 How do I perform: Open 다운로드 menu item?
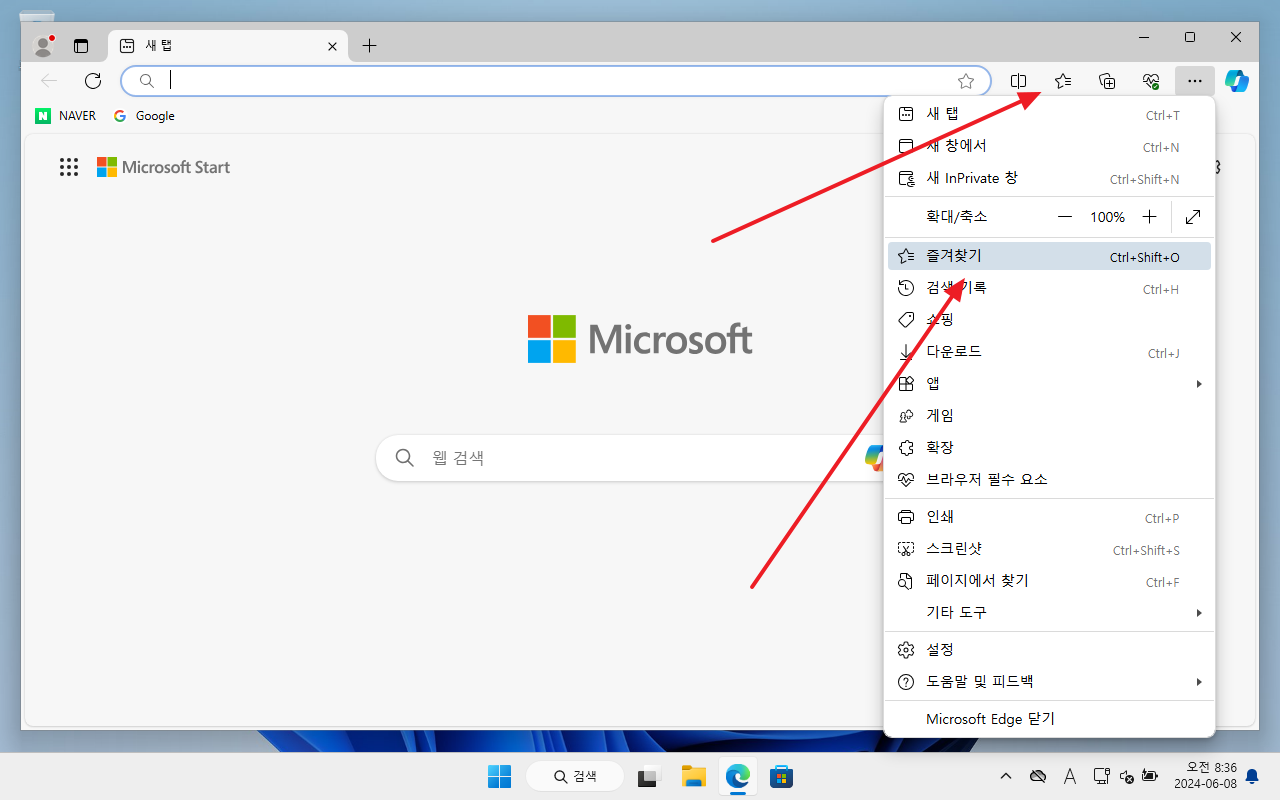pyautogui.click(x=1049, y=353)
